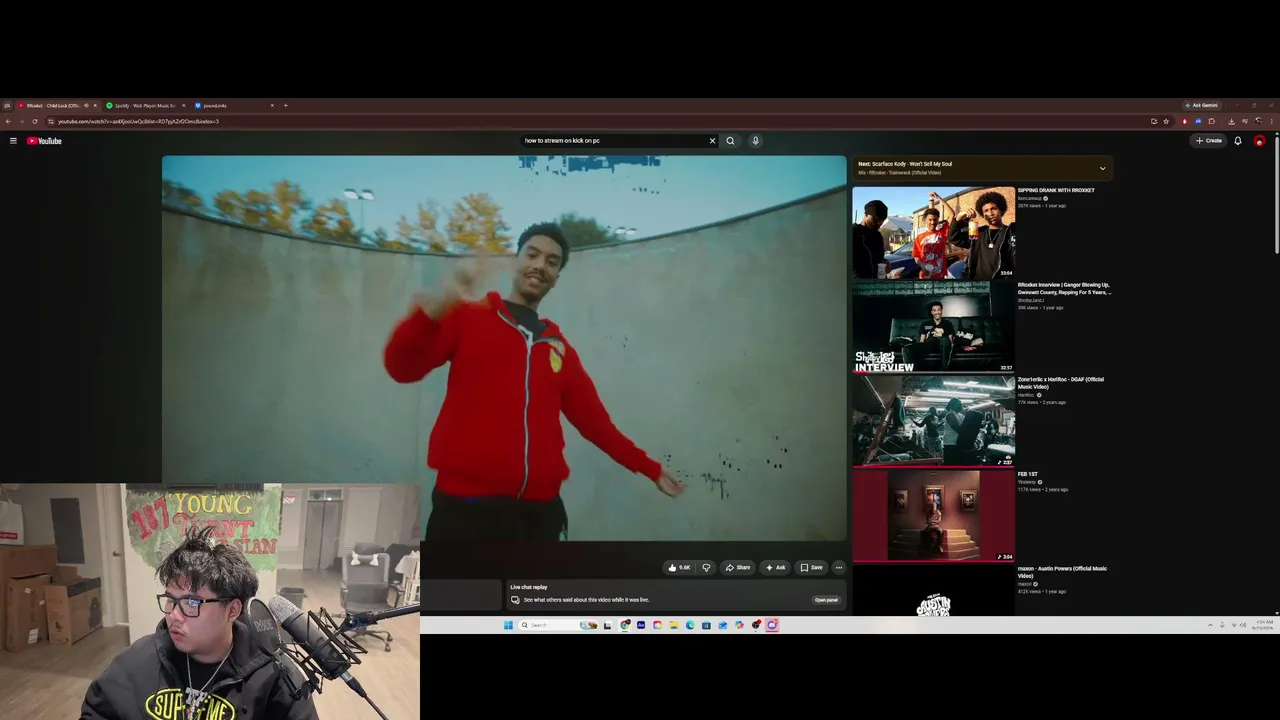Open the browser Extensions puzzle icon
The width and height of the screenshot is (1280, 720).
(1212, 122)
